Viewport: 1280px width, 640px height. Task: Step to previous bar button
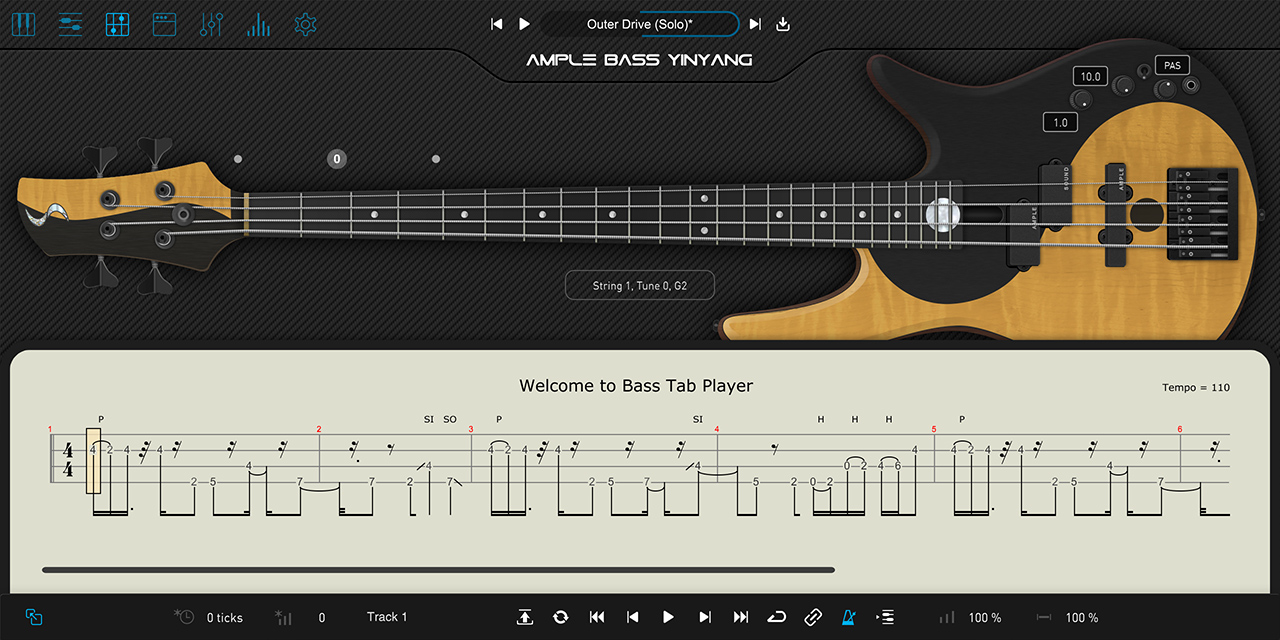(x=632, y=617)
